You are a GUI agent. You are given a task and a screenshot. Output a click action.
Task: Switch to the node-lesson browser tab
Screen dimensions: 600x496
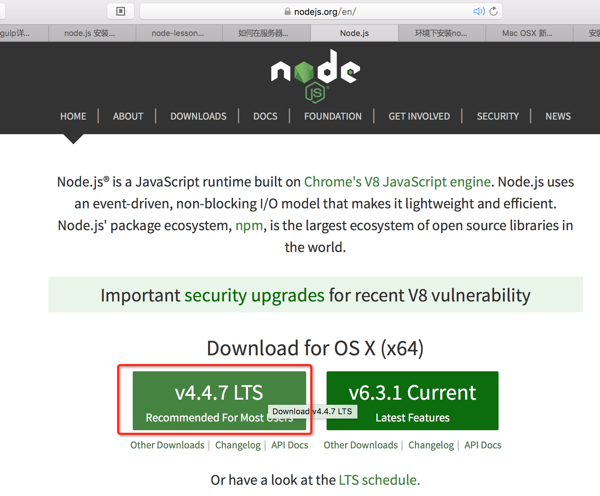pyautogui.click(x=177, y=33)
